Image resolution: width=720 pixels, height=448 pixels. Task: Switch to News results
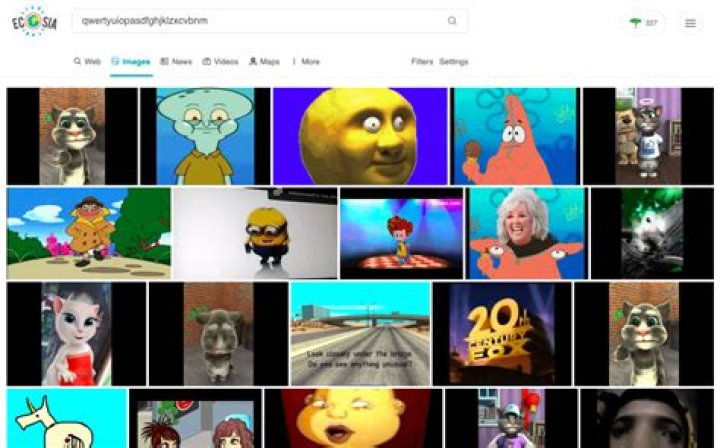tap(176, 62)
